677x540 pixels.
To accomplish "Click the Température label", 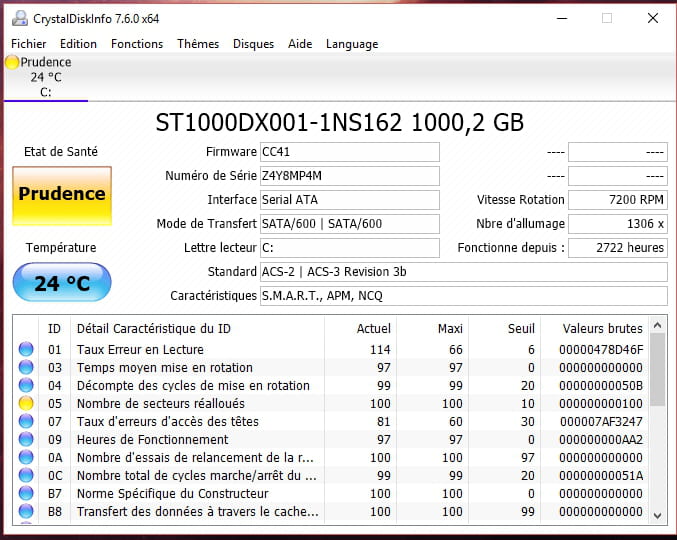I will coord(61,248).
